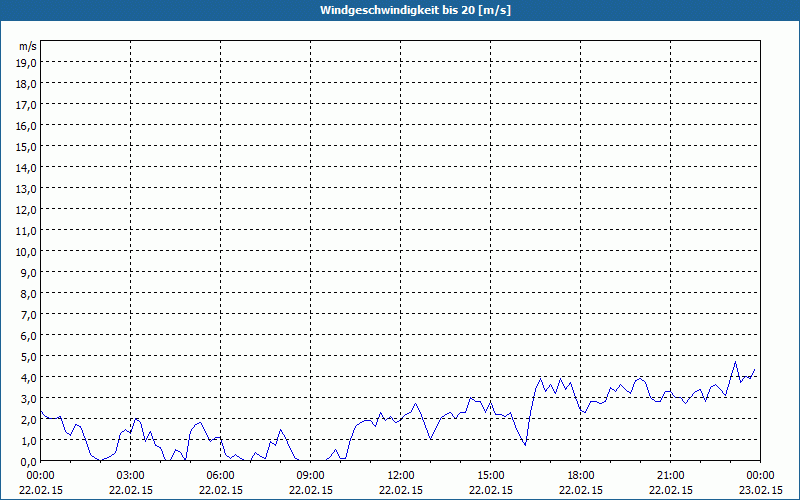Click the "4,0" y-axis label
Image resolution: width=800 pixels, height=500 pixels.
[x=29, y=378]
